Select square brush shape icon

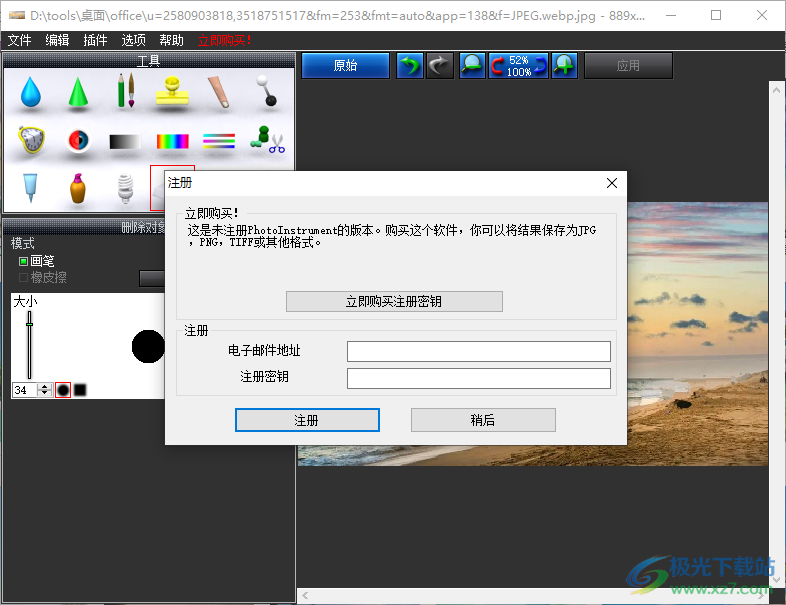[x=80, y=389]
